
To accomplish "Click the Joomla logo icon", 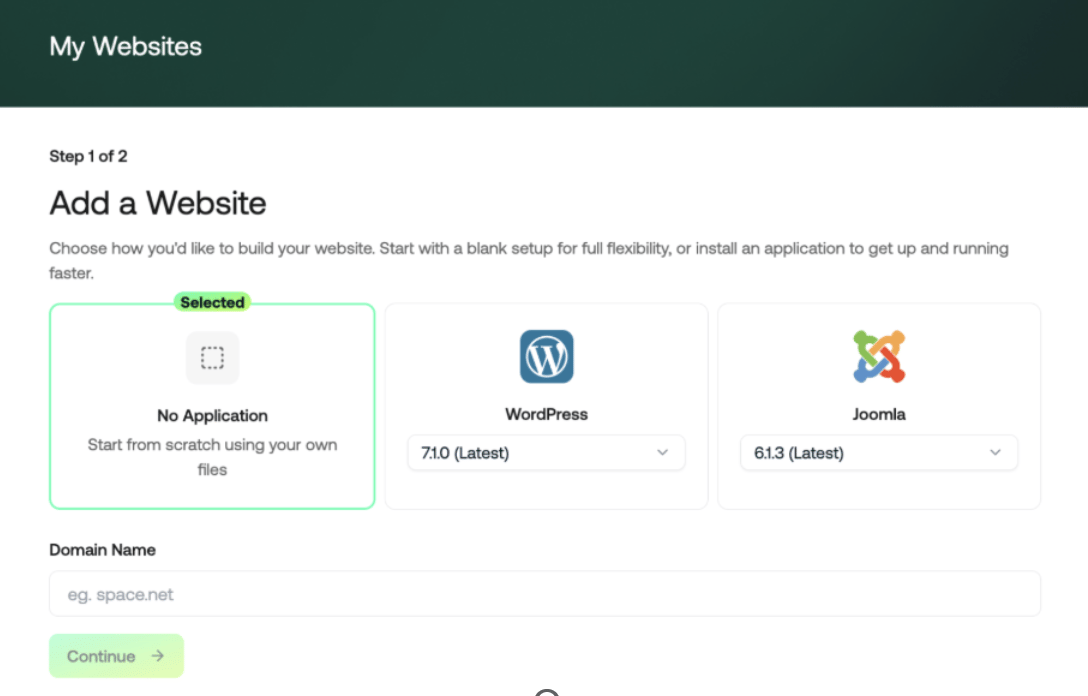I will click(879, 357).
